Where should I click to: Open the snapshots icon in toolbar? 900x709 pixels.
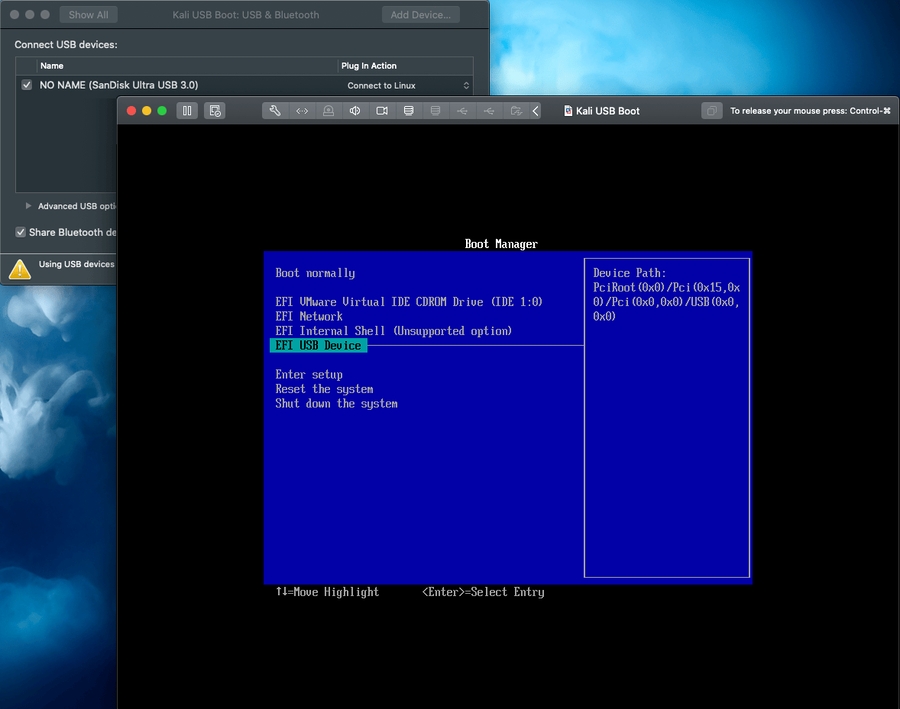pos(215,111)
